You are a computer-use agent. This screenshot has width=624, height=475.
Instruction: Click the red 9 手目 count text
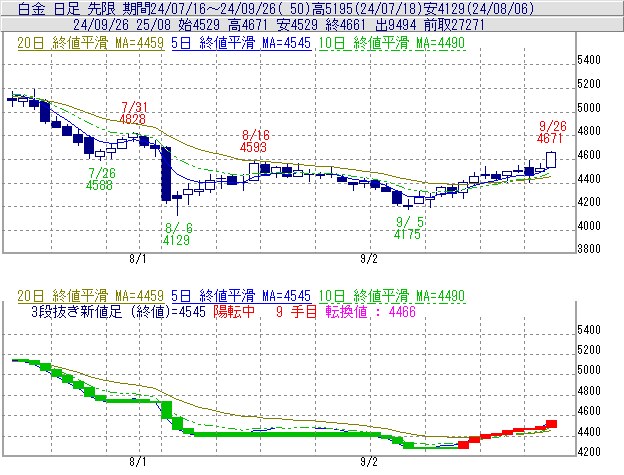click(296, 311)
